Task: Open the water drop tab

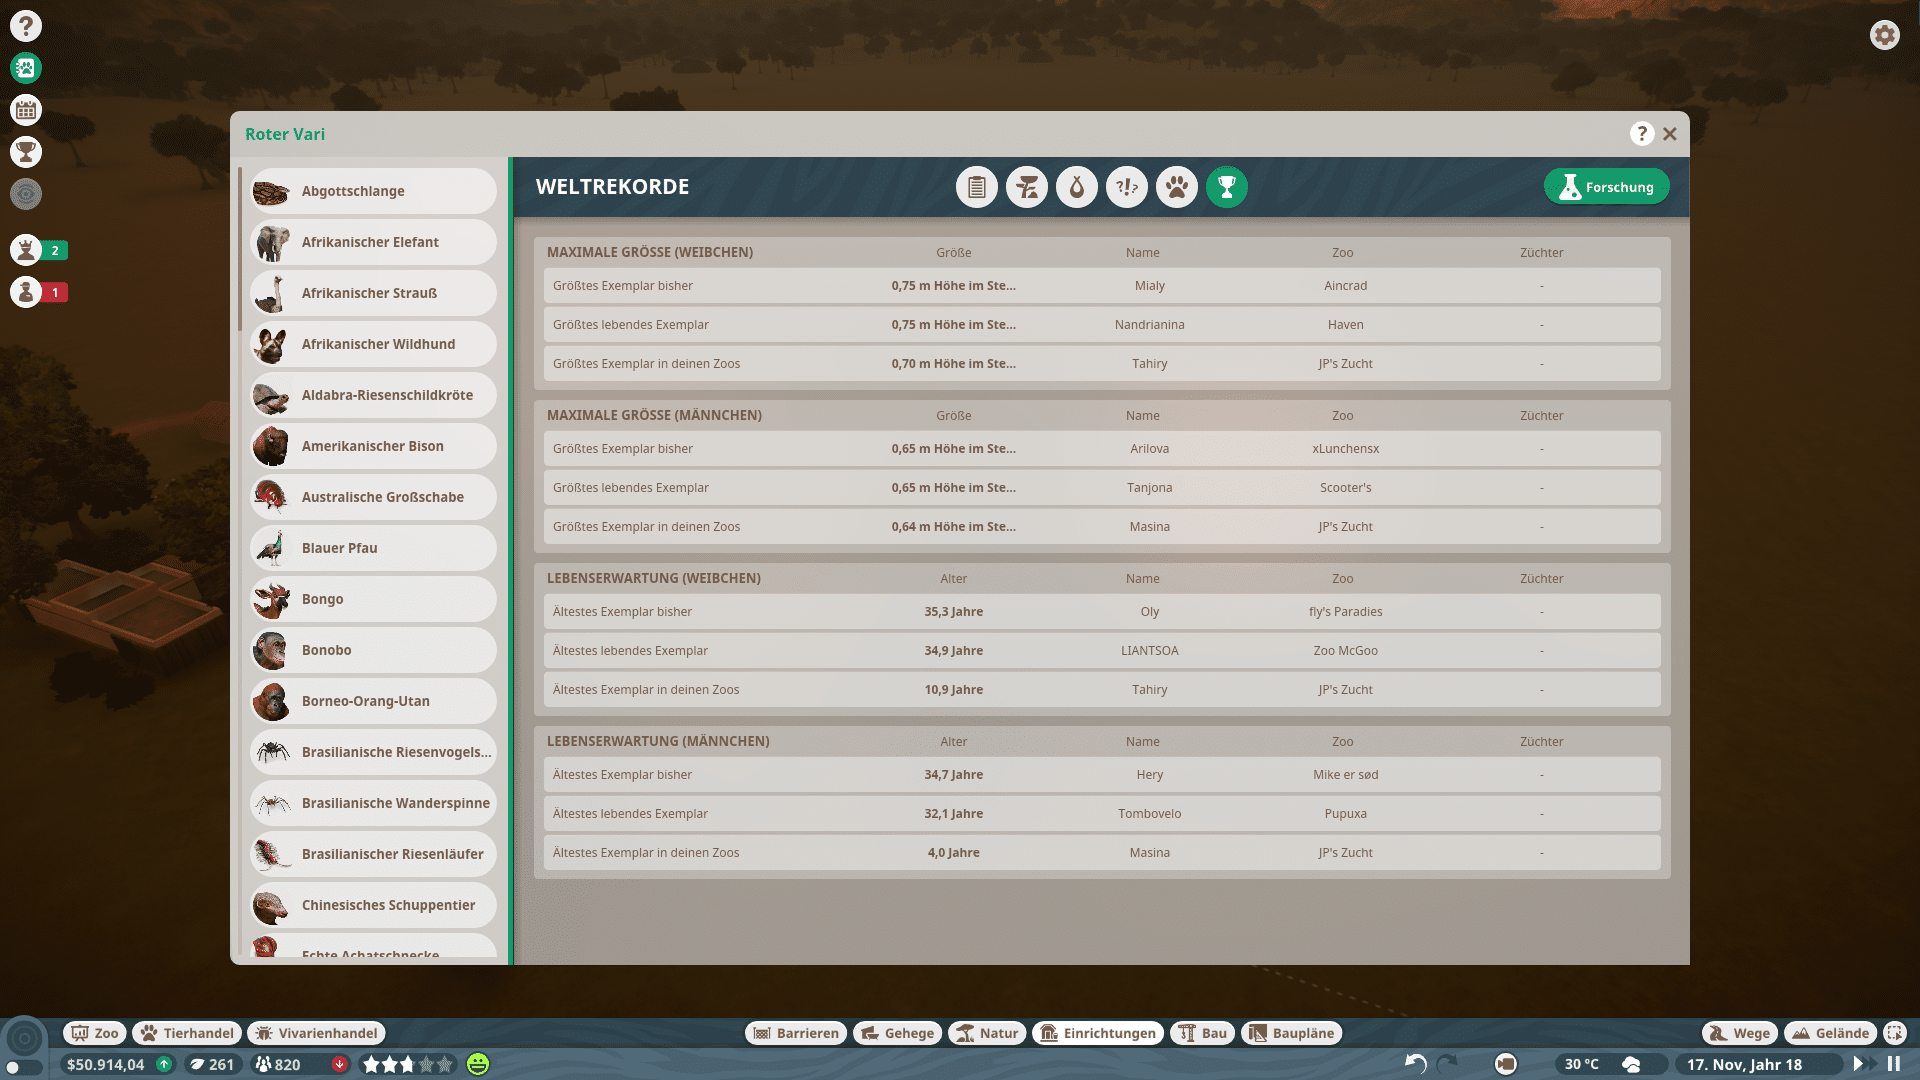Action: point(1076,187)
